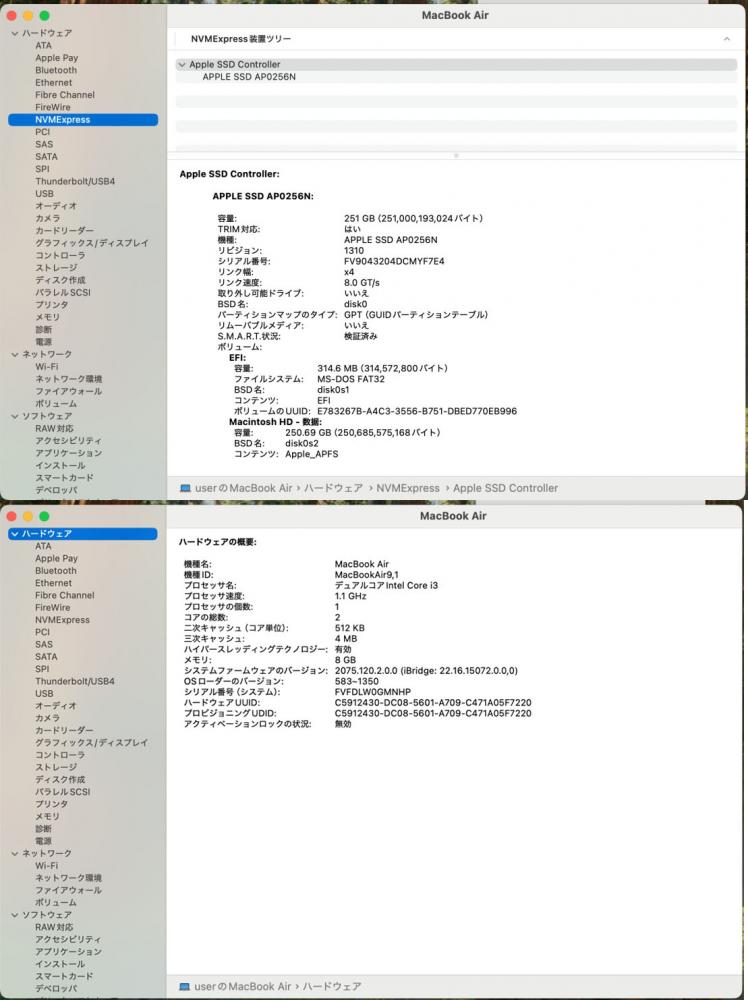The width and height of the screenshot is (748, 1000).
Task: Select PCI in top window sidebar
Action: pyautogui.click(x=43, y=132)
